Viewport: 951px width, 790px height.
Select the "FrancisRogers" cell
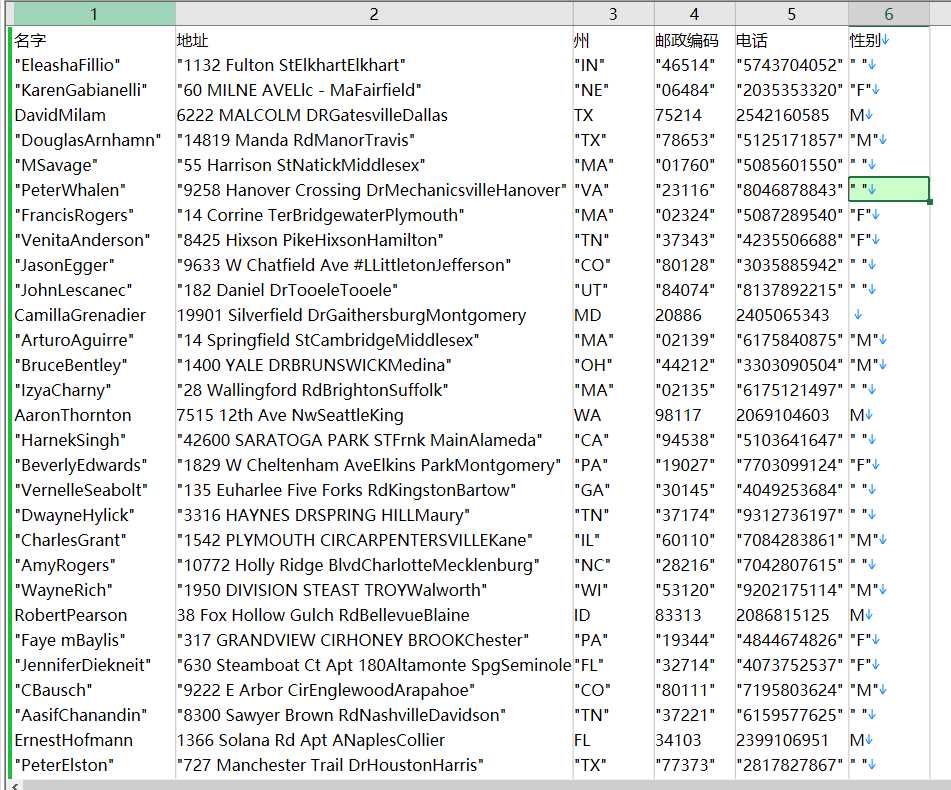(x=93, y=215)
